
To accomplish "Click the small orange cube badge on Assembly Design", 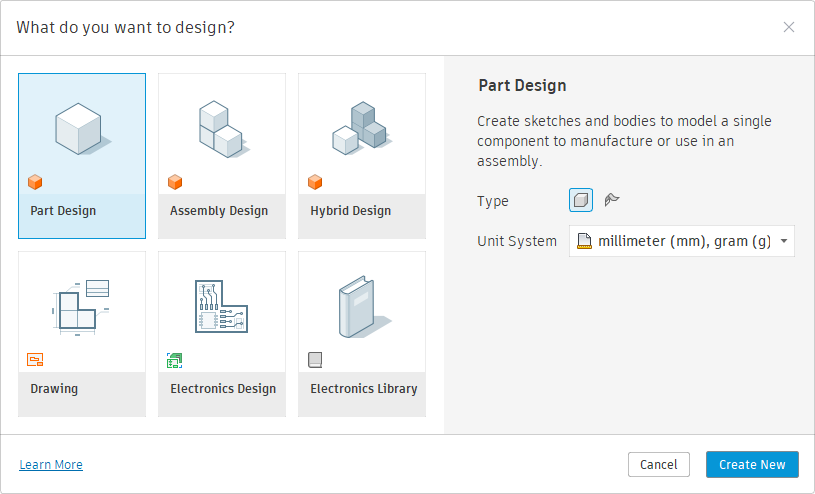I will pyautogui.click(x=175, y=182).
